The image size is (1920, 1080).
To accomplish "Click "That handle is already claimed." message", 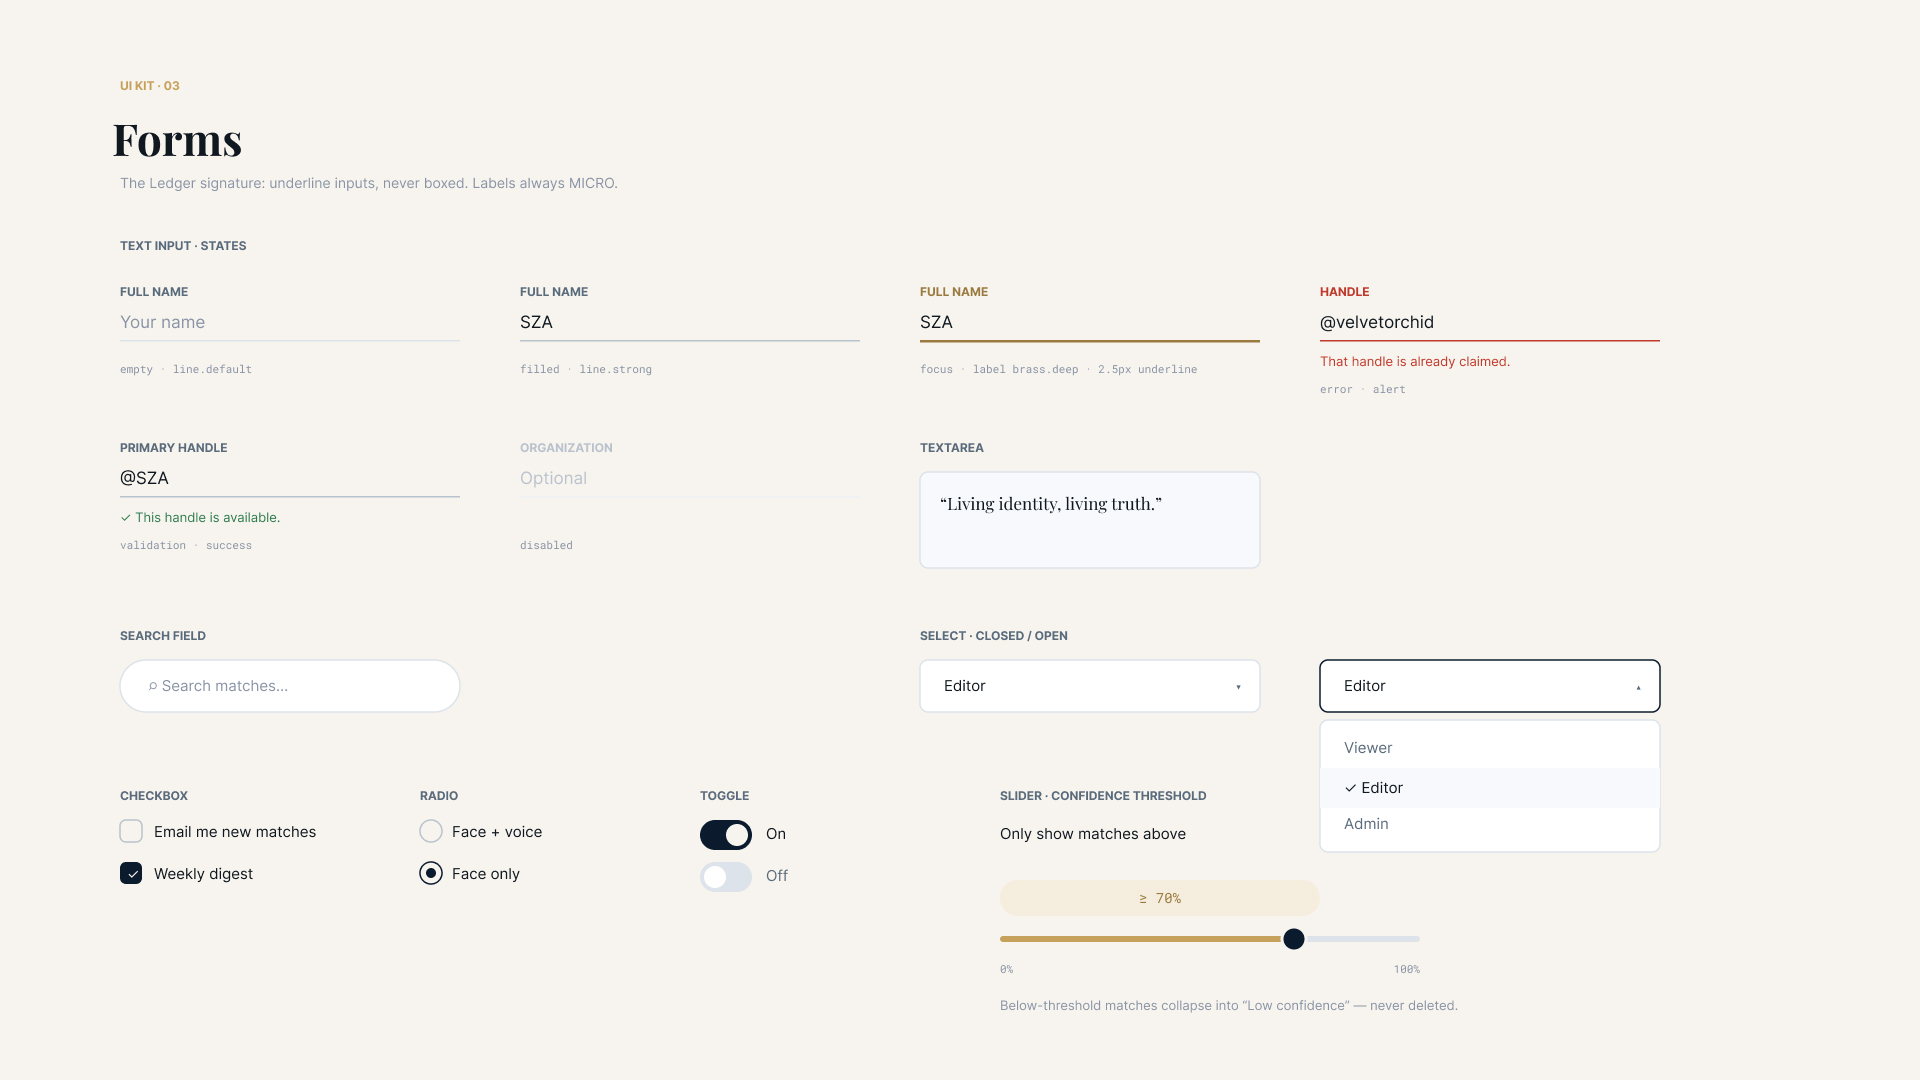I will coord(1415,362).
